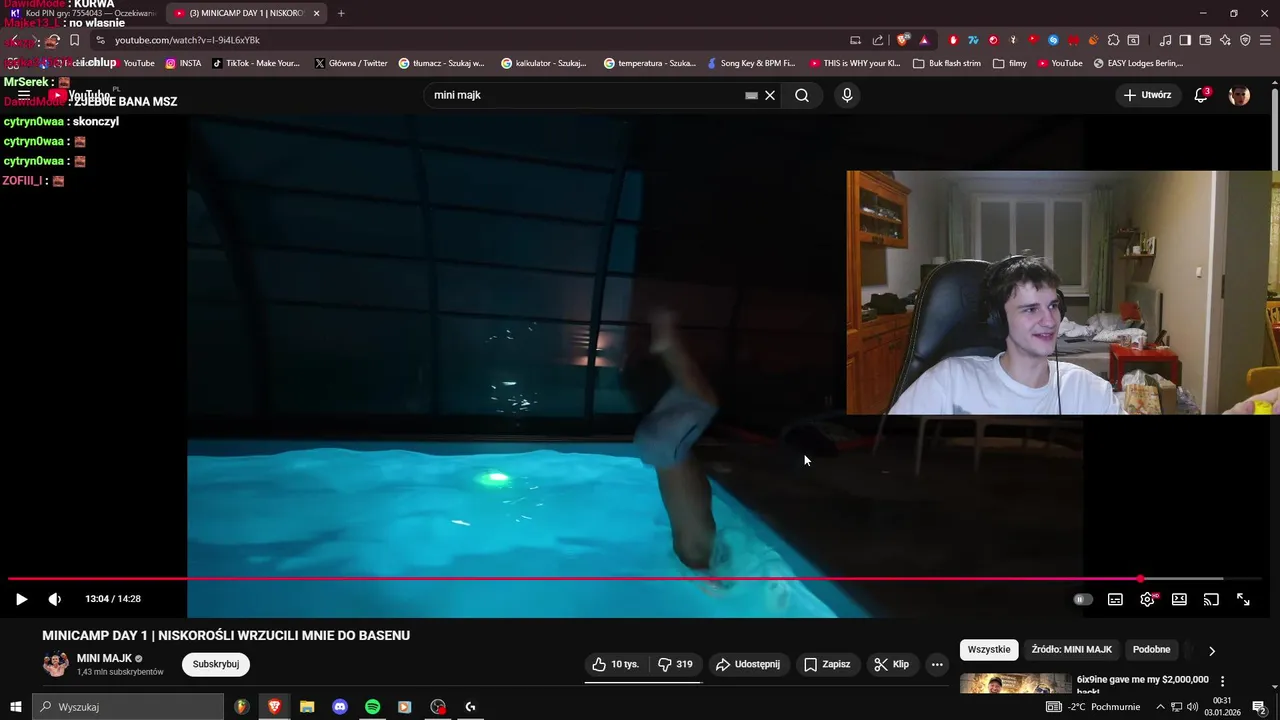This screenshot has width=1280, height=720.
Task: Open the Windows Start menu
Action: coord(16,707)
